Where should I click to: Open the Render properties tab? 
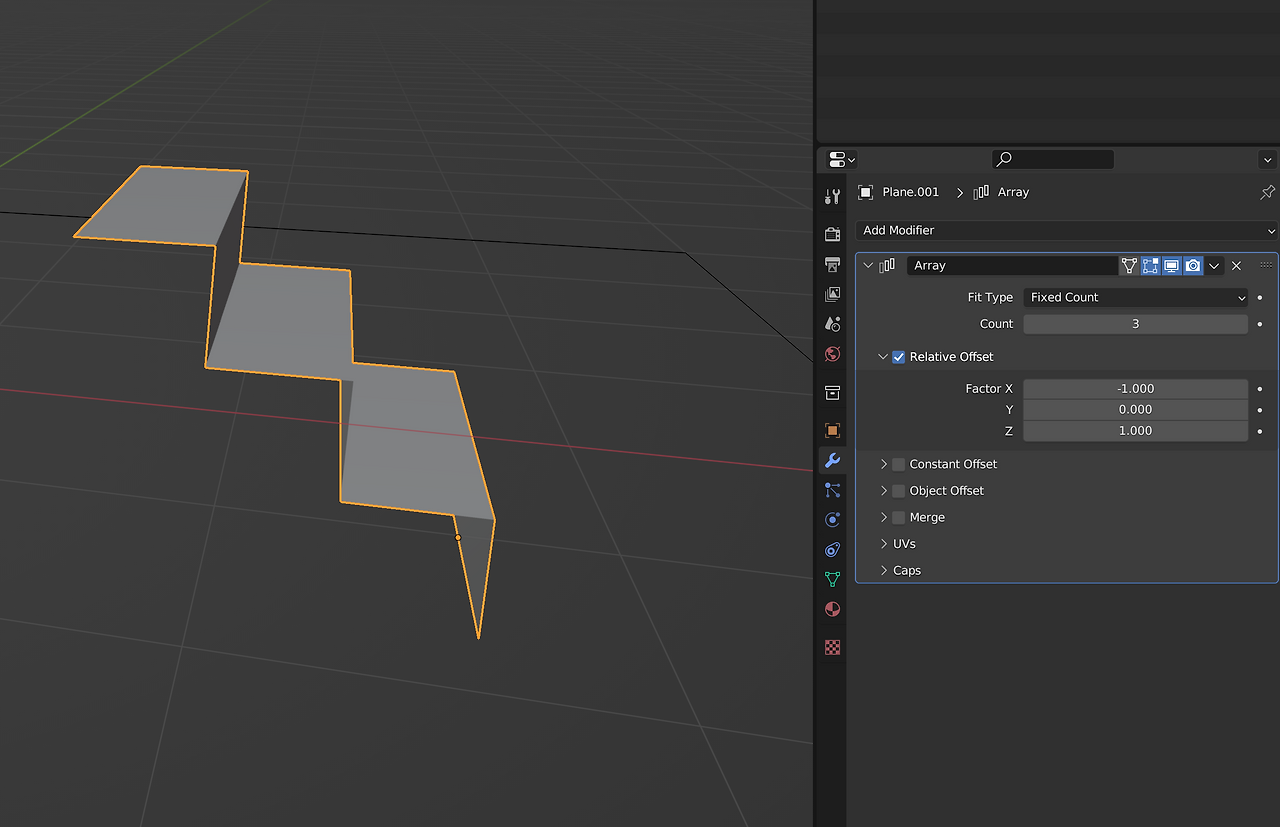pos(832,234)
